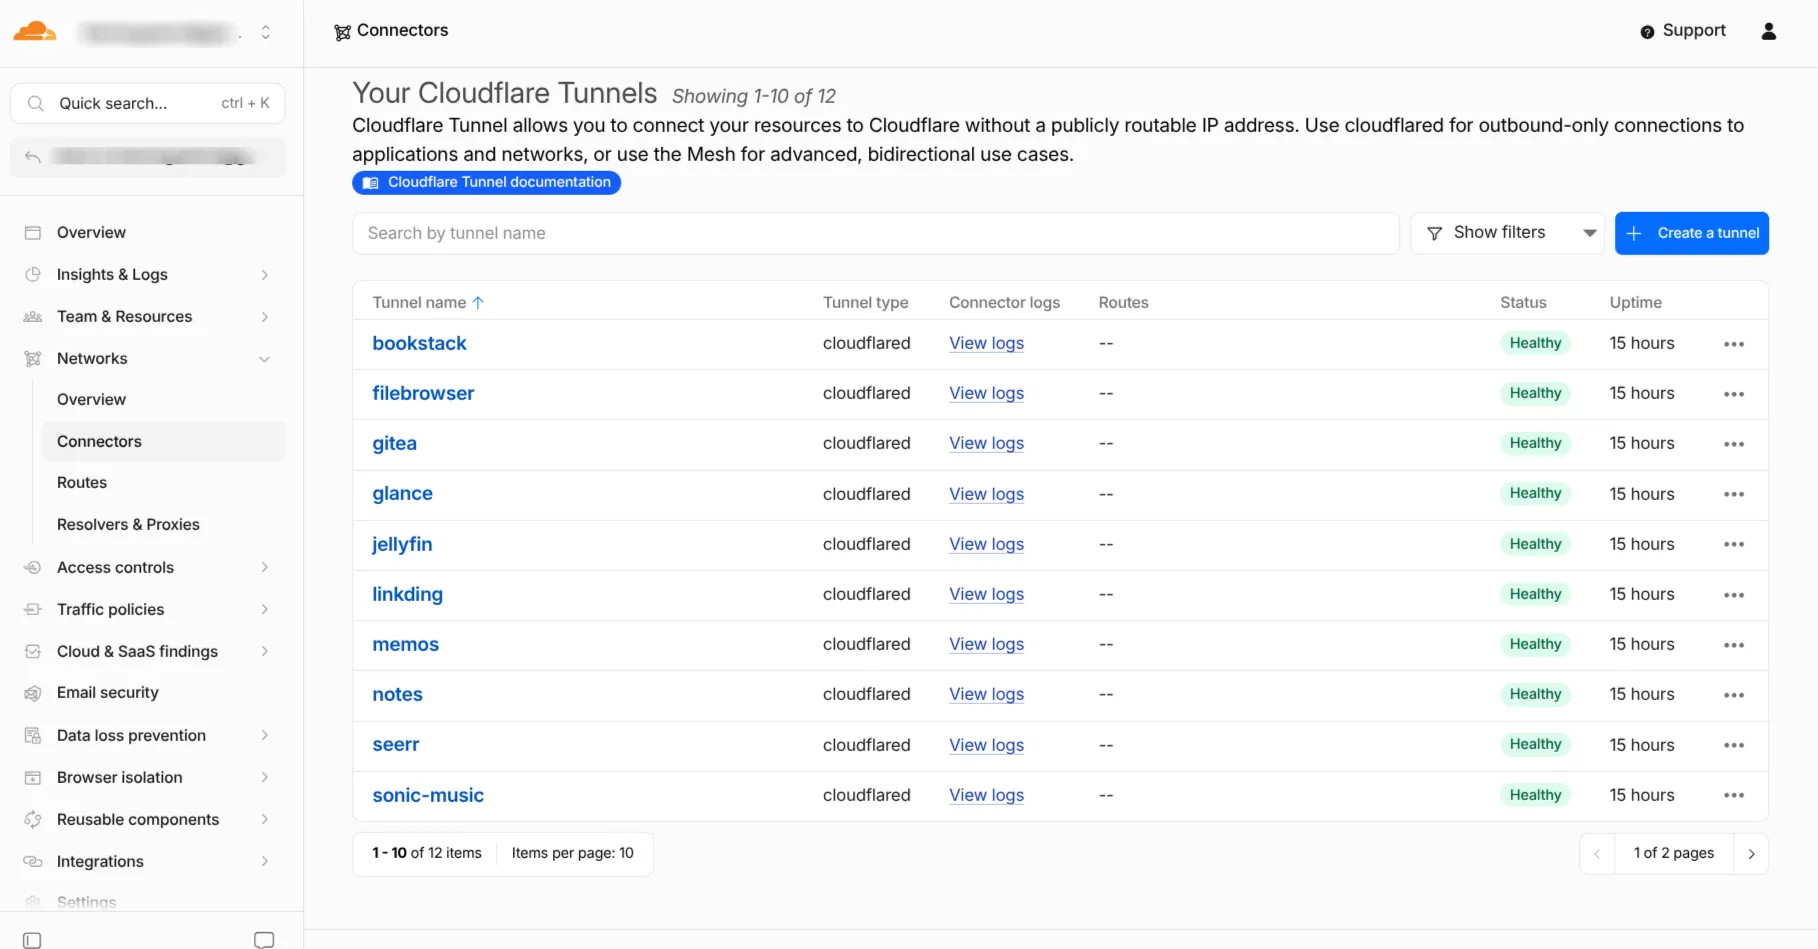Viewport: 1818px width, 949px height.
Task: Click the Quick search box
Action: coord(148,103)
